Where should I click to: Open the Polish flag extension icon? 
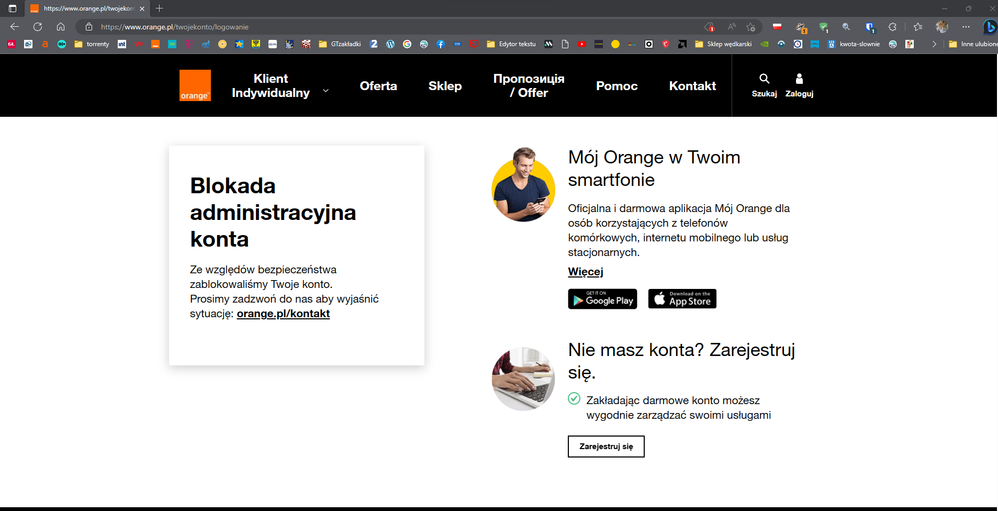click(x=777, y=27)
